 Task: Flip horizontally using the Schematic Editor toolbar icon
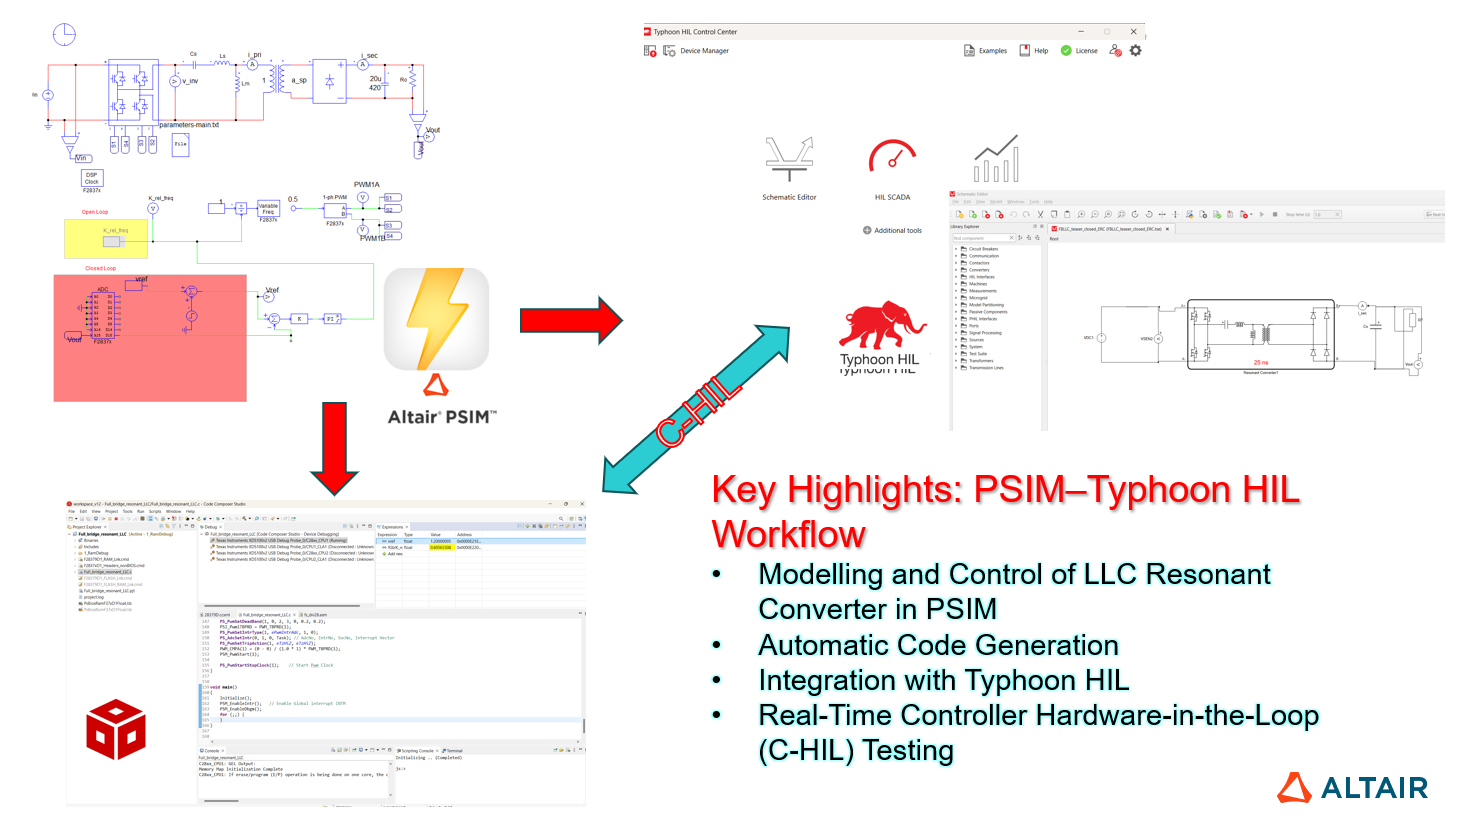pos(1162,214)
